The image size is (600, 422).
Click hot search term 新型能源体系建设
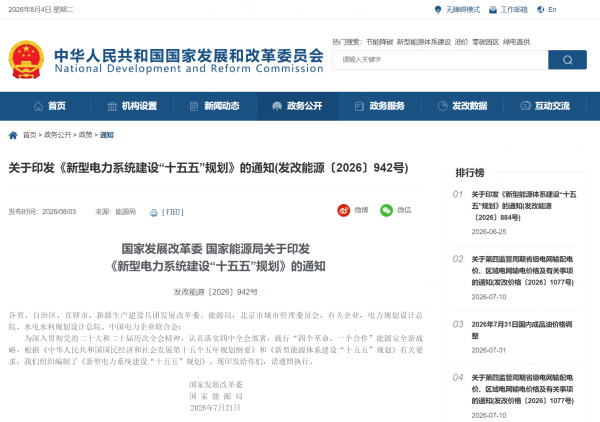point(424,42)
